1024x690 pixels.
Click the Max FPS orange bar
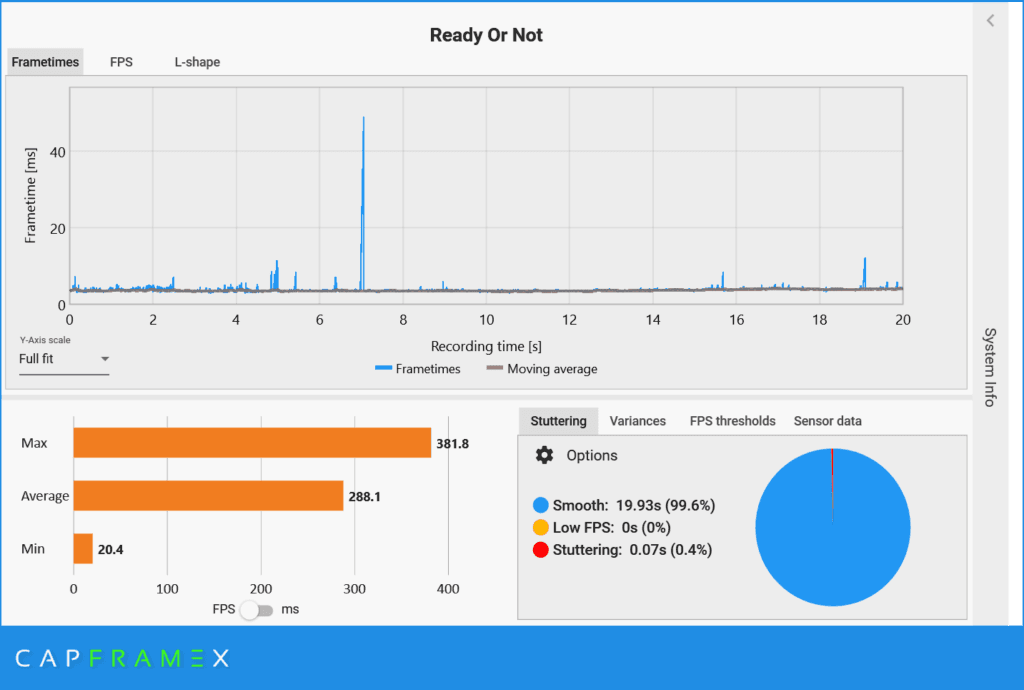252,443
